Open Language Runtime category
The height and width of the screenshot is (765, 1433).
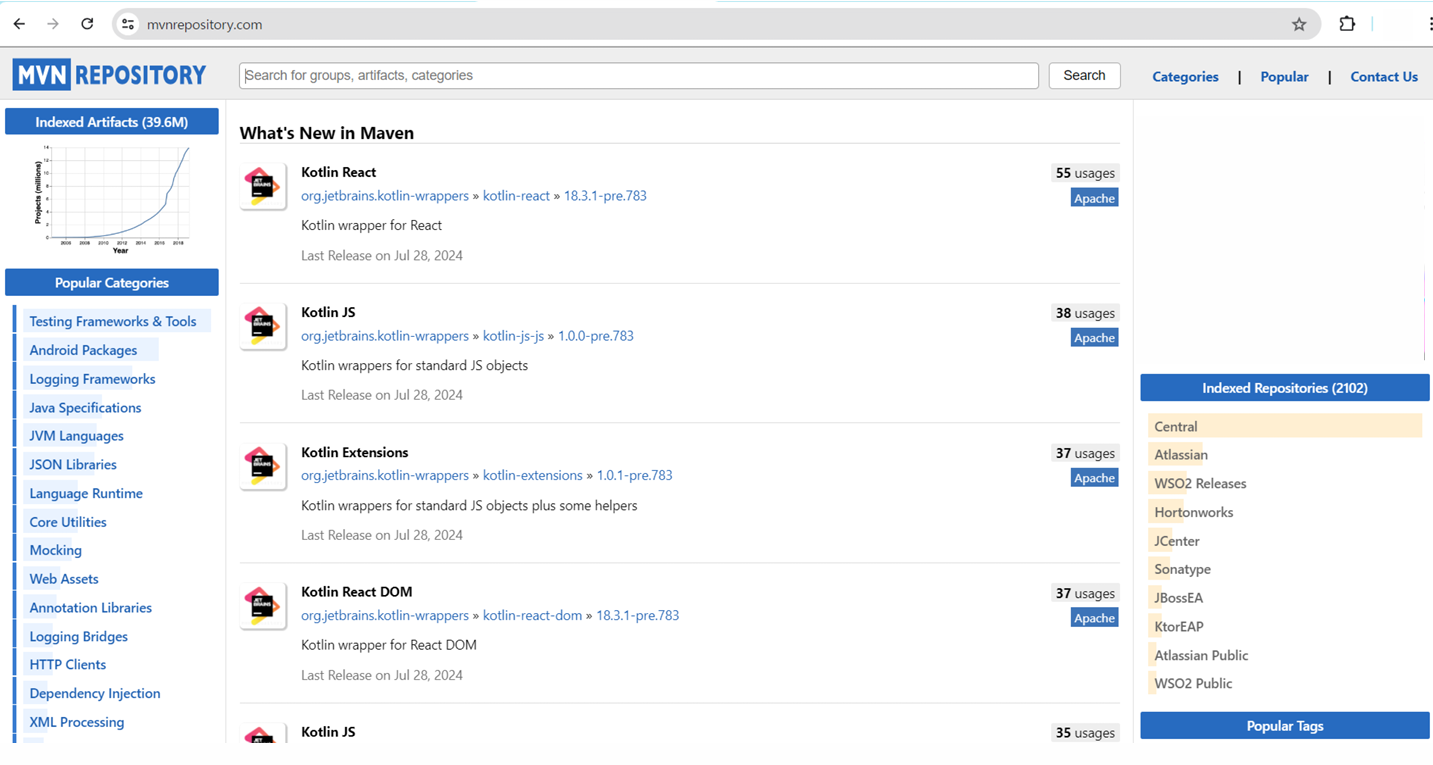[86, 493]
